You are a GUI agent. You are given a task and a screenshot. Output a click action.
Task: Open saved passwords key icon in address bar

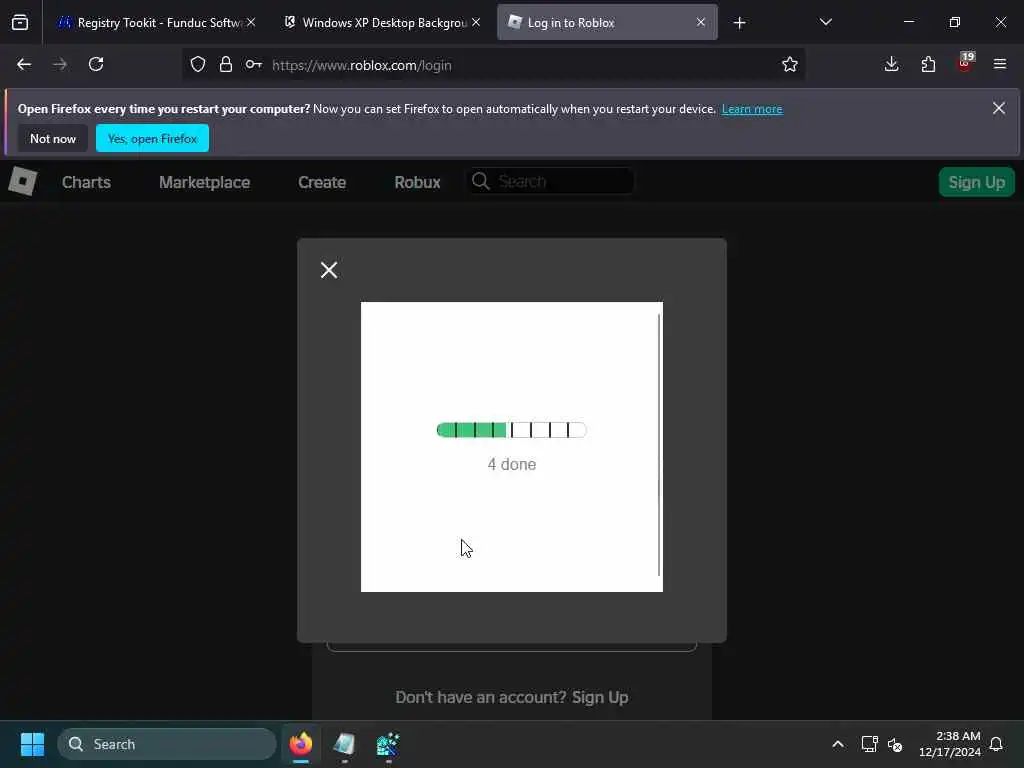pos(254,65)
